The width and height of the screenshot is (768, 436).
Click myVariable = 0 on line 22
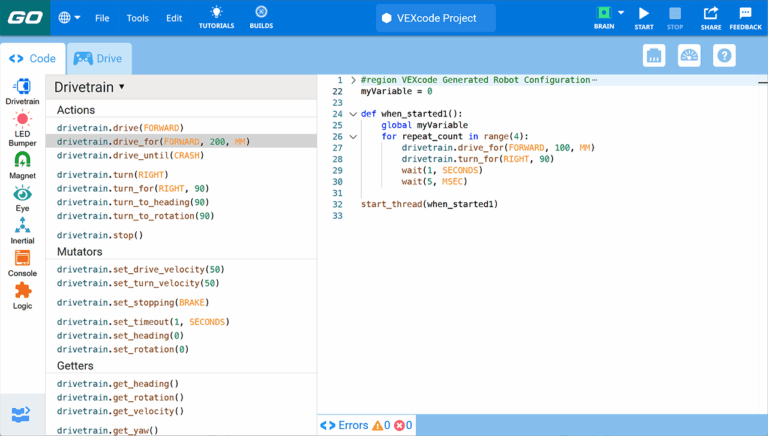tap(397, 91)
